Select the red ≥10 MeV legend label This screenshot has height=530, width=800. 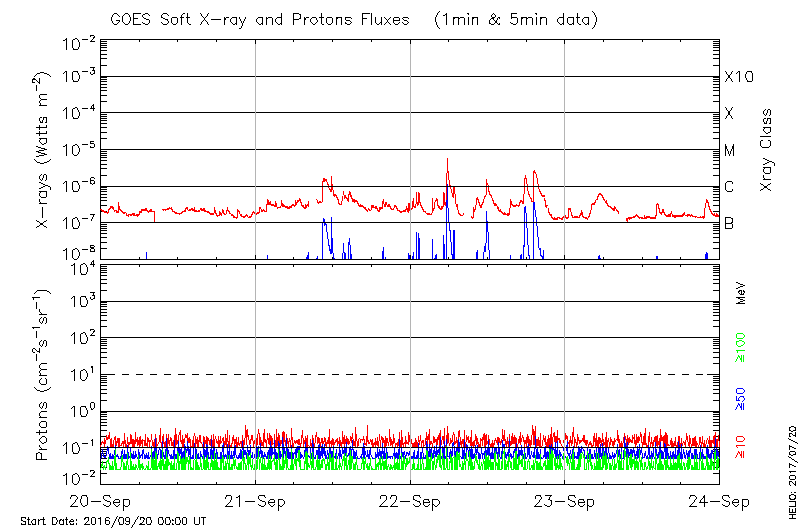(x=741, y=446)
